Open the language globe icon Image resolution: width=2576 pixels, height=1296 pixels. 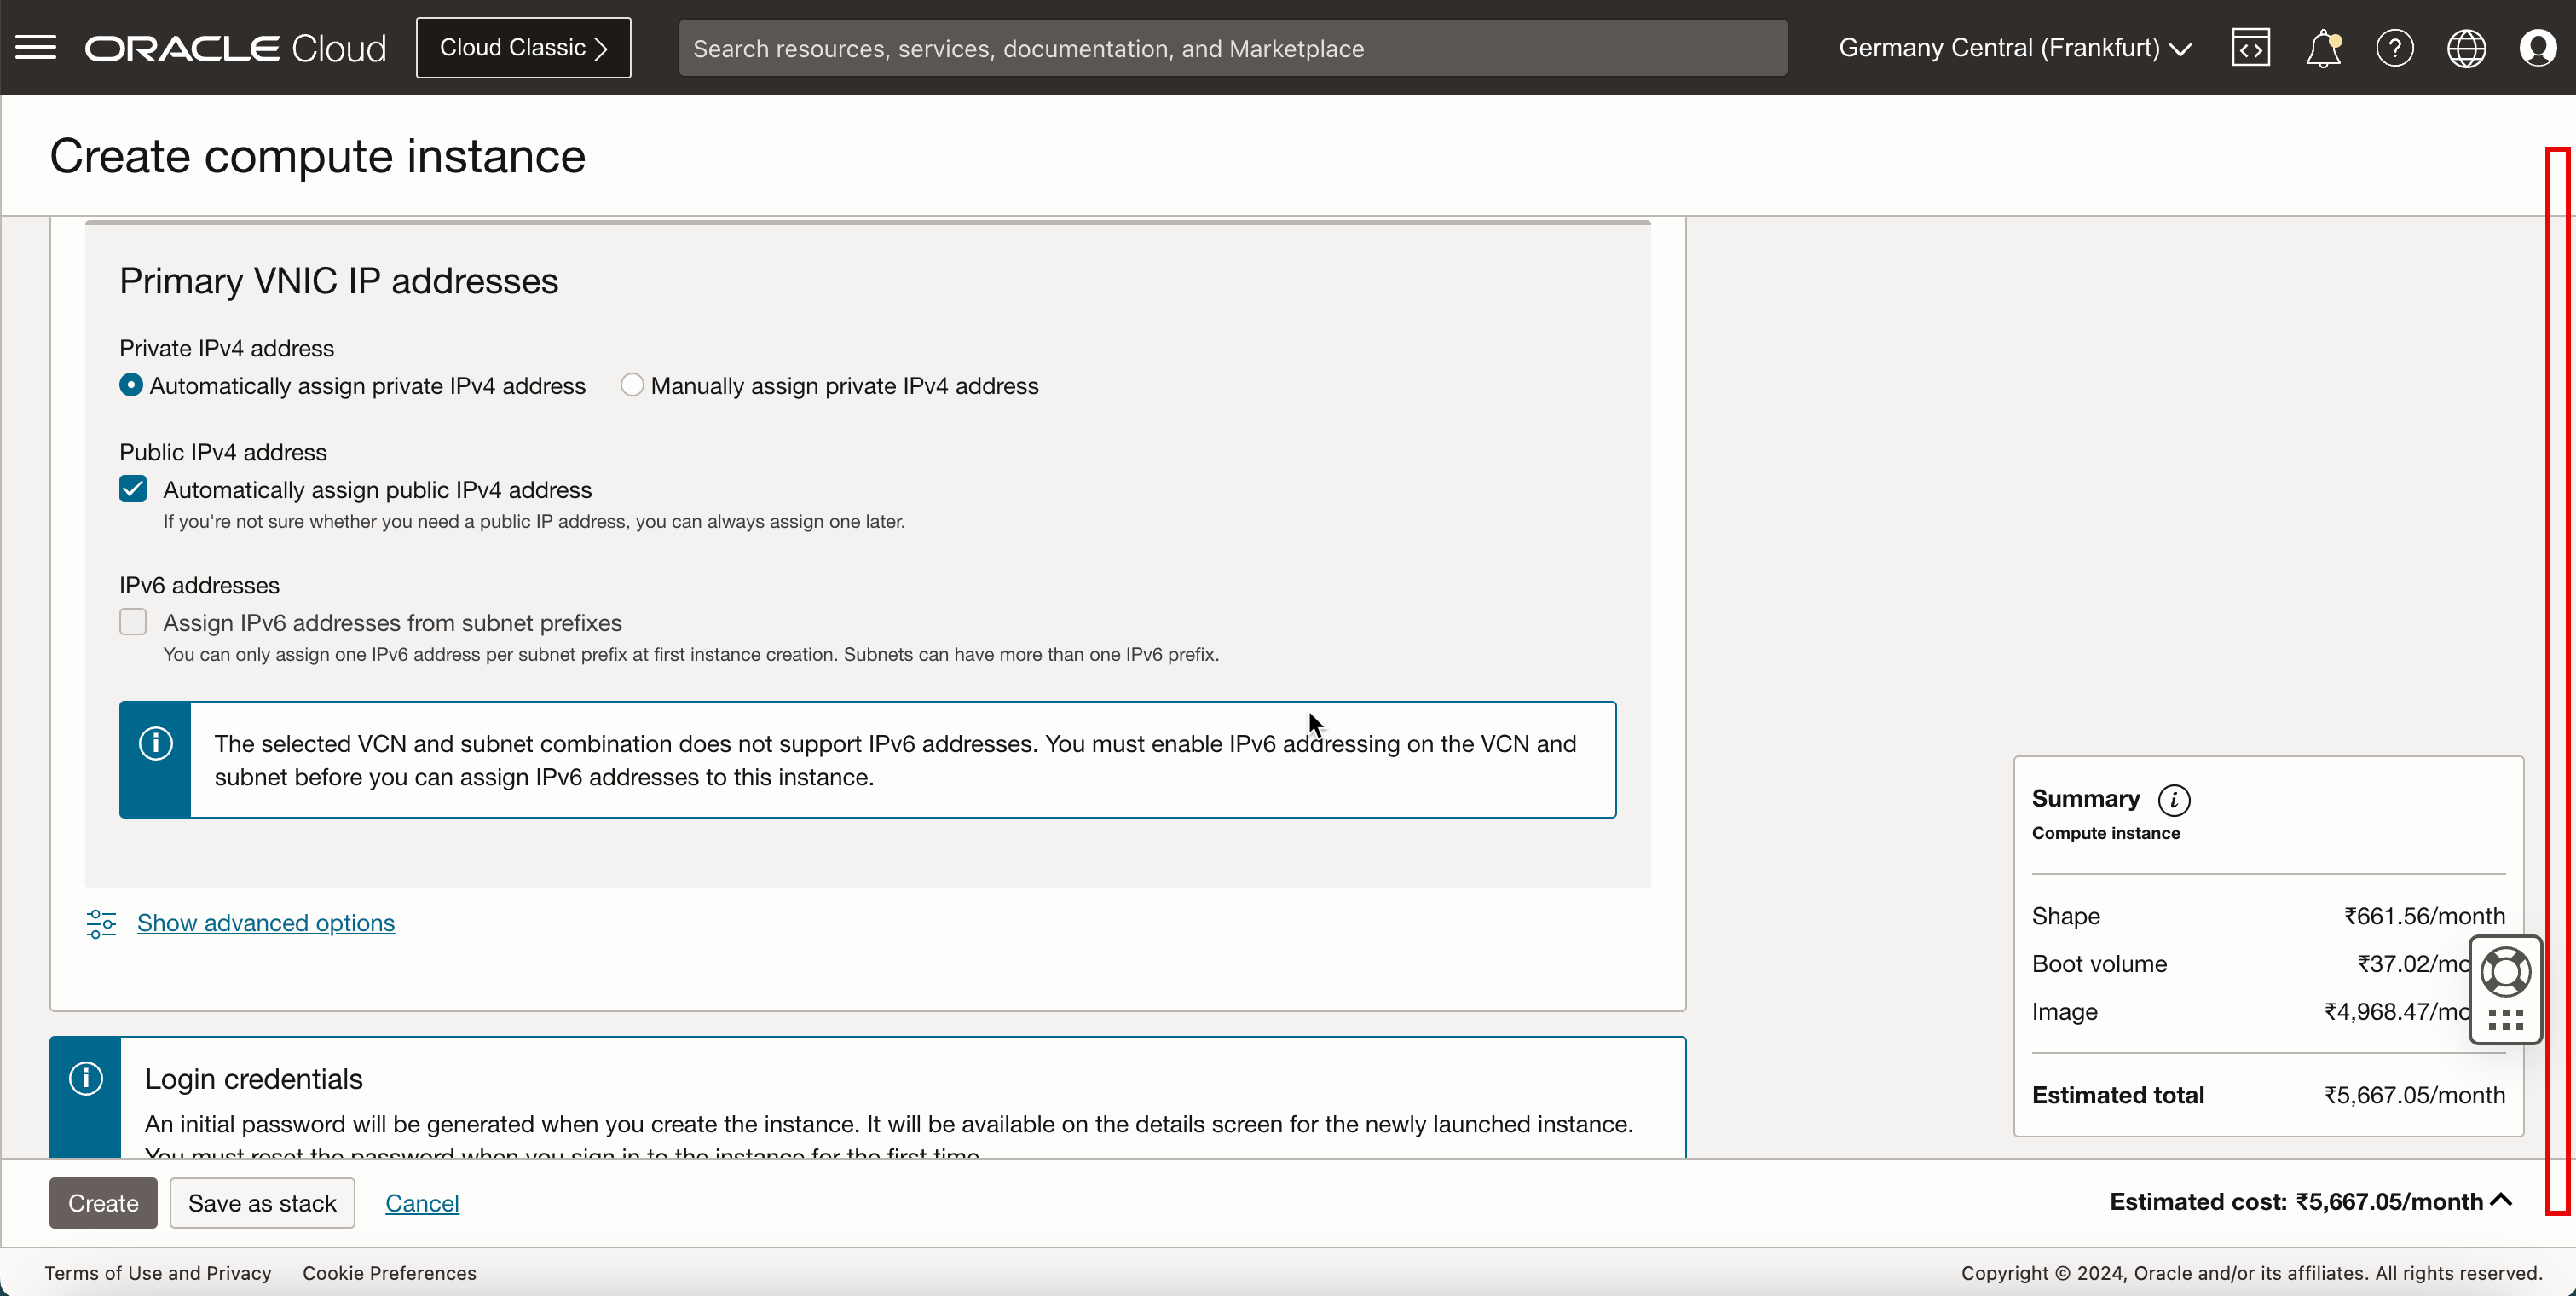click(x=2466, y=48)
